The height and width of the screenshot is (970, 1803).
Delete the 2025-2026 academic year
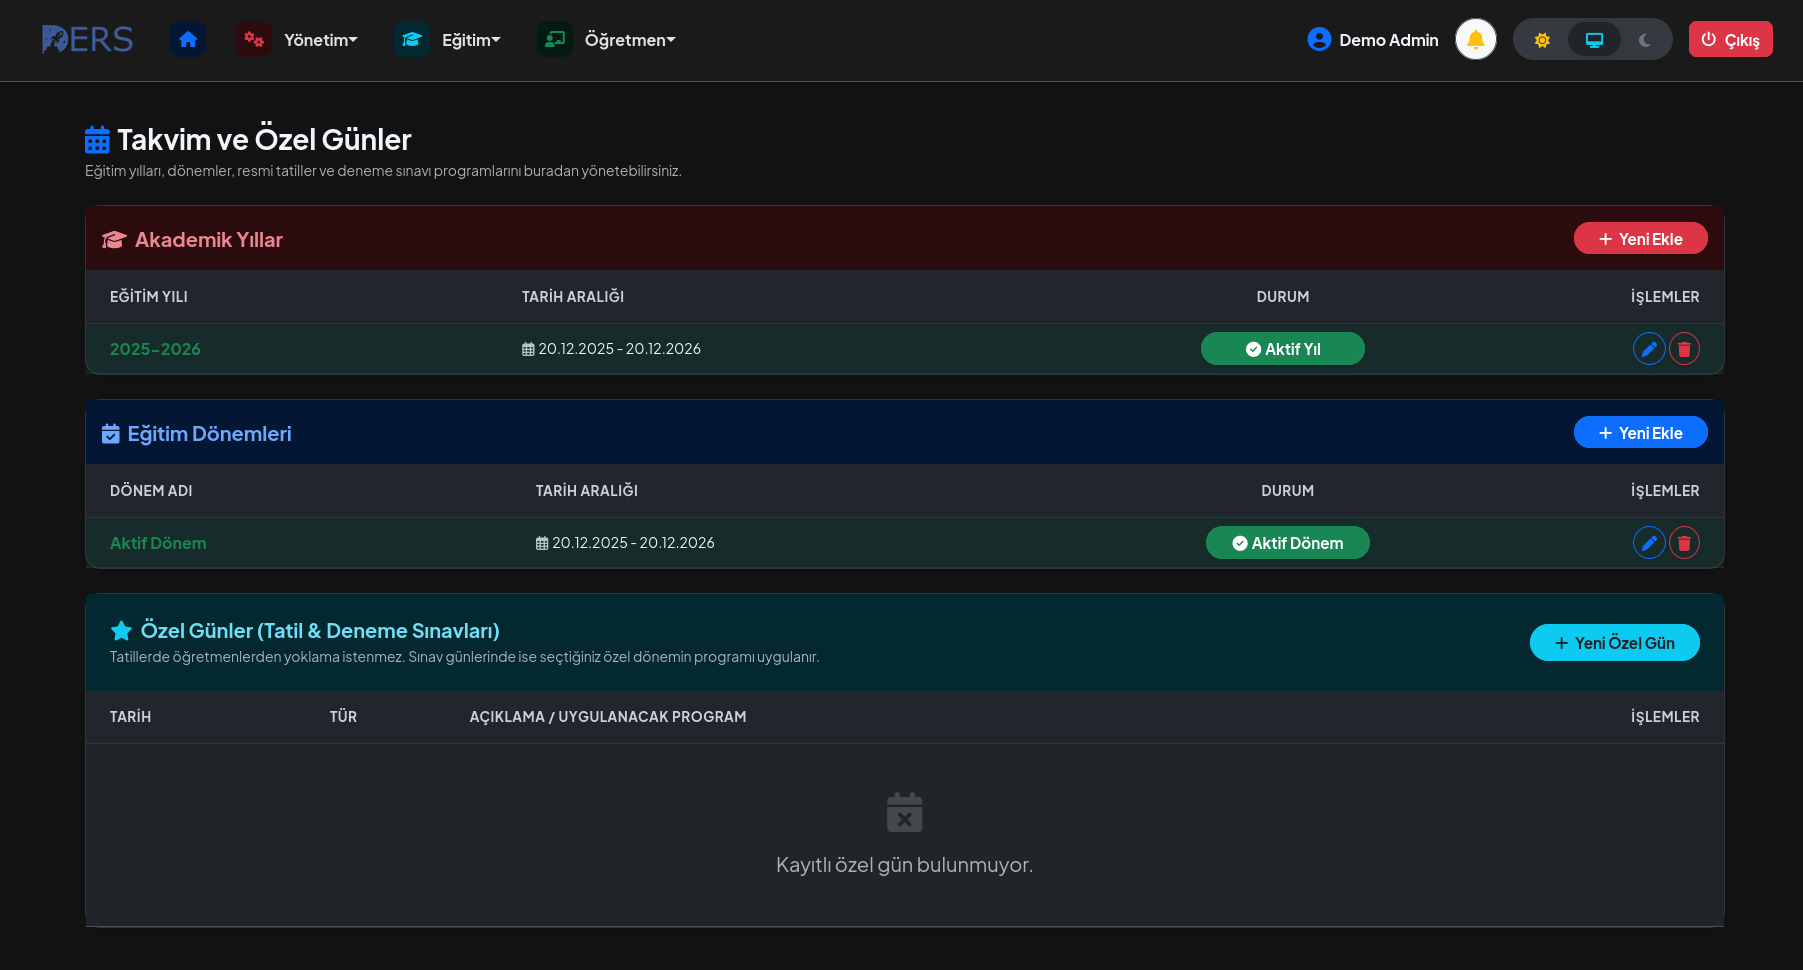pyautogui.click(x=1684, y=349)
